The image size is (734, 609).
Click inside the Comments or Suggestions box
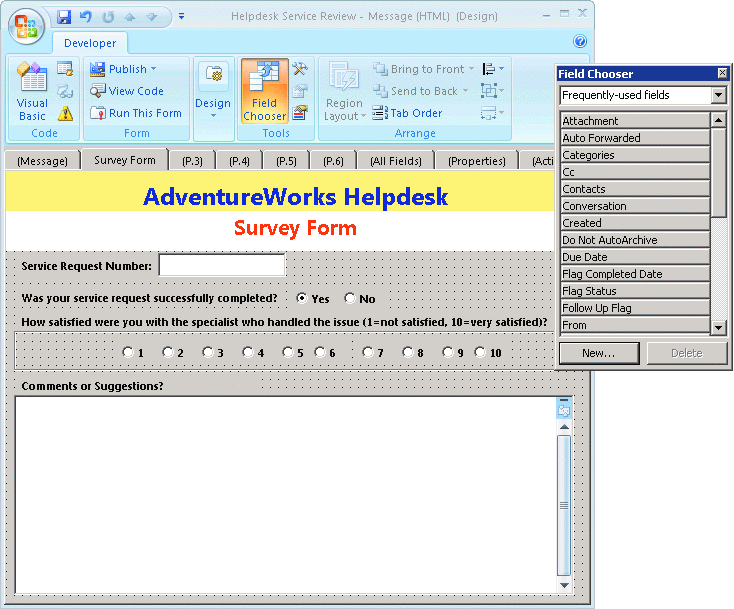pyautogui.click(x=286, y=495)
